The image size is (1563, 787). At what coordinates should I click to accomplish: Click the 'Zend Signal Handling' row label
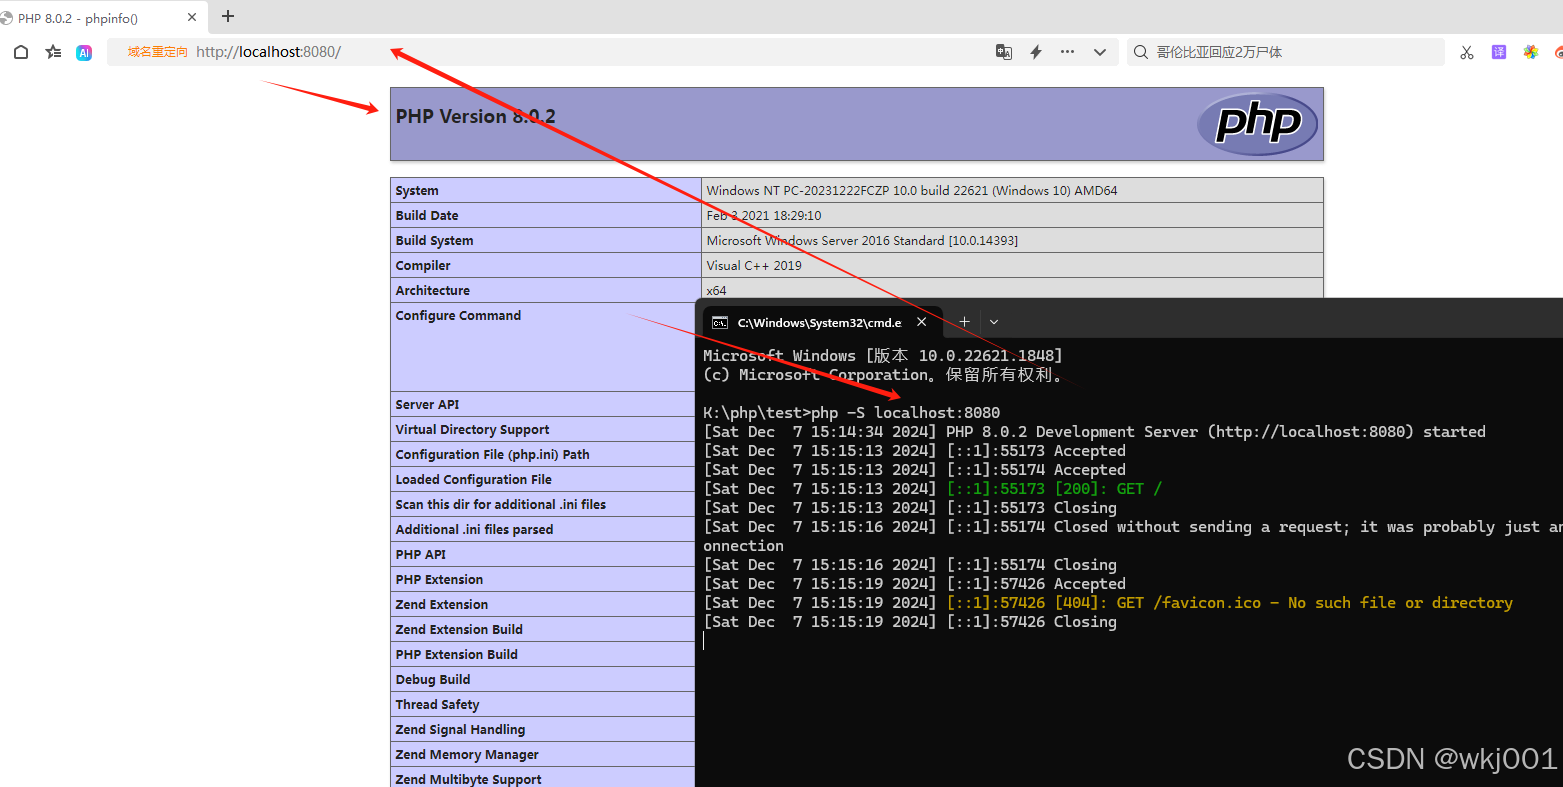tap(460, 730)
